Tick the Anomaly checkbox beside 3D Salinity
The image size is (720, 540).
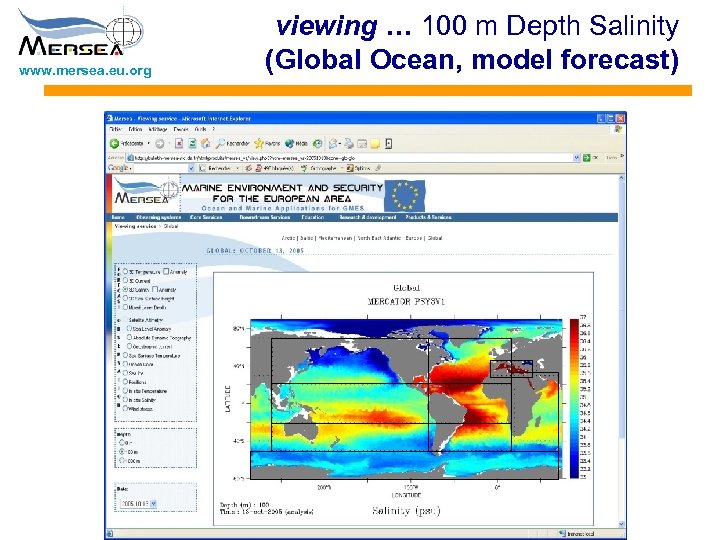click(x=155, y=289)
